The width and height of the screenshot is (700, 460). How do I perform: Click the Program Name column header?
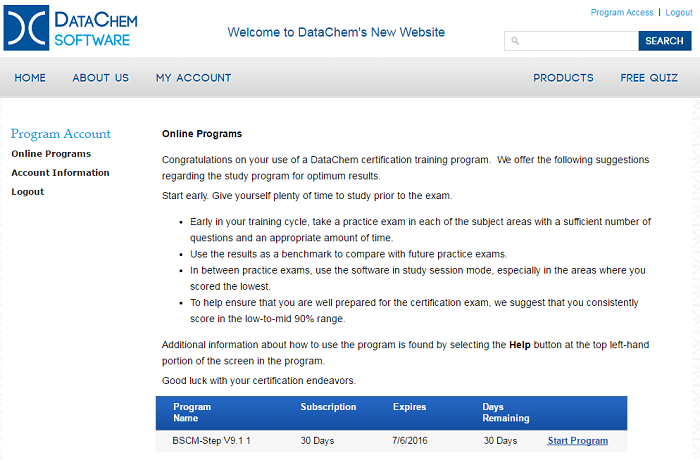(x=192, y=412)
